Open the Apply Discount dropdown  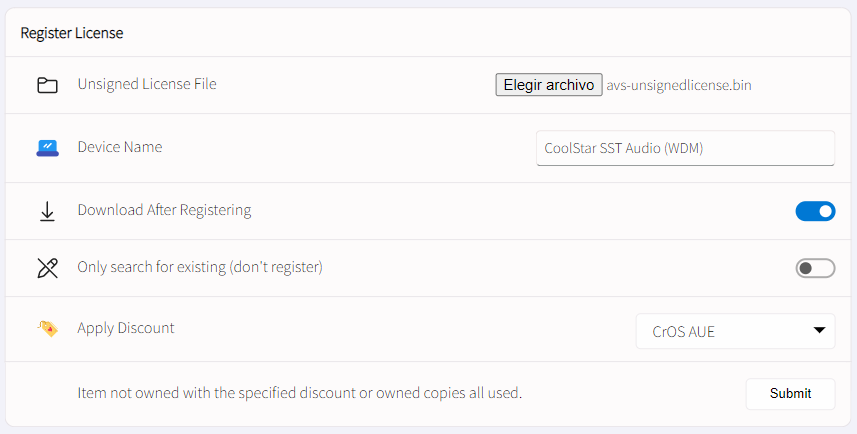[x=735, y=331]
